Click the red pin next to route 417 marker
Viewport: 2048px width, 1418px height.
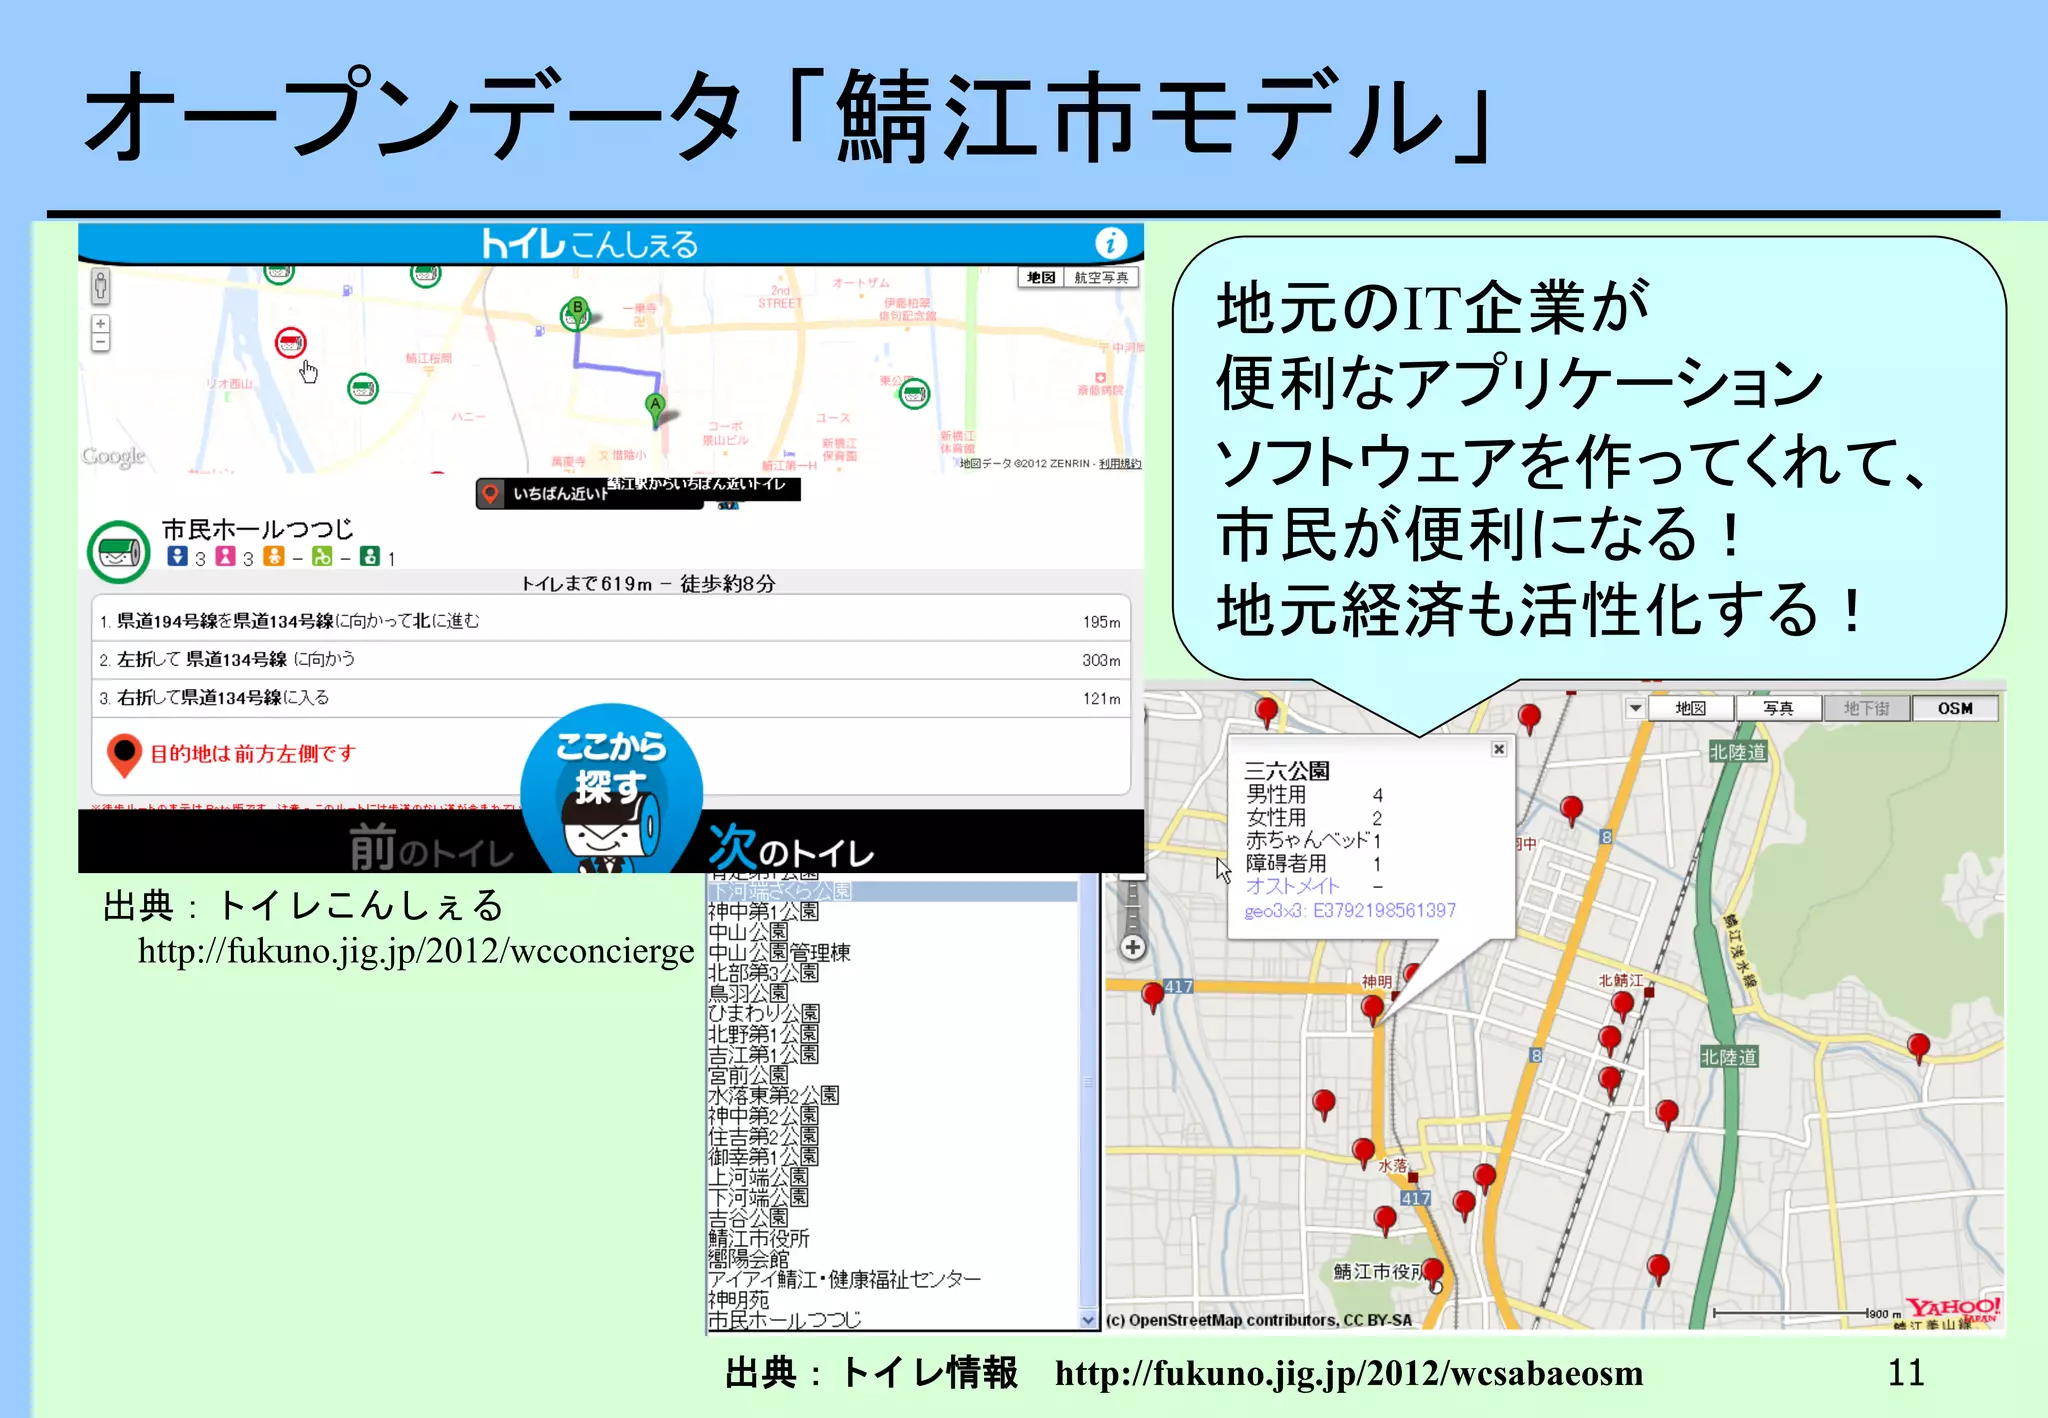click(x=1152, y=997)
